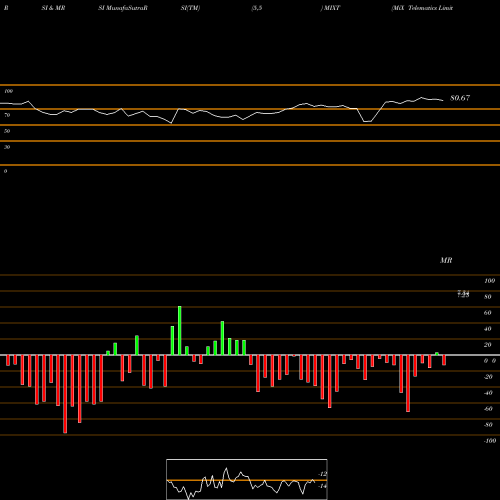Click the -100 label on MR axis

[490, 441]
